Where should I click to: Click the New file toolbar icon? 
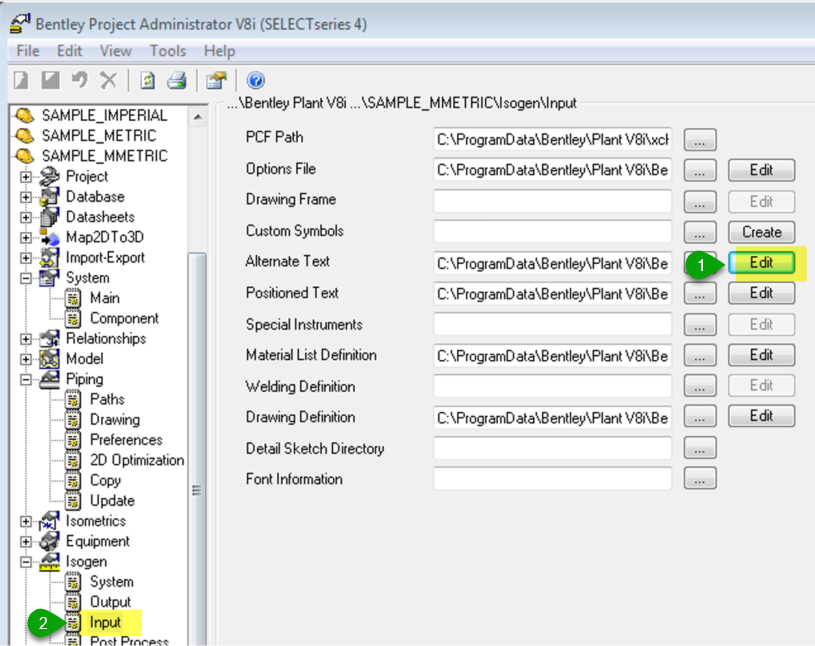[21, 81]
